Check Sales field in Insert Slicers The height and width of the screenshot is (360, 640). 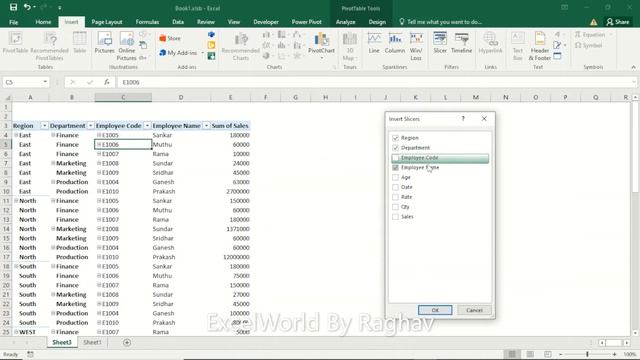[395, 217]
